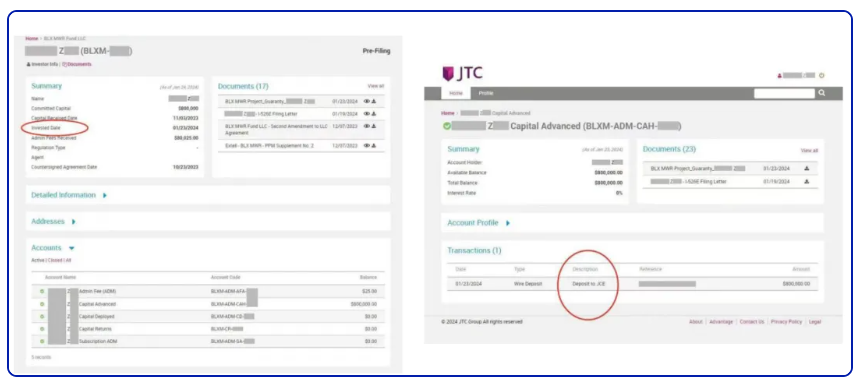The width and height of the screenshot is (862, 389).
Task: Switch to the Profile tab
Action: click(x=485, y=93)
